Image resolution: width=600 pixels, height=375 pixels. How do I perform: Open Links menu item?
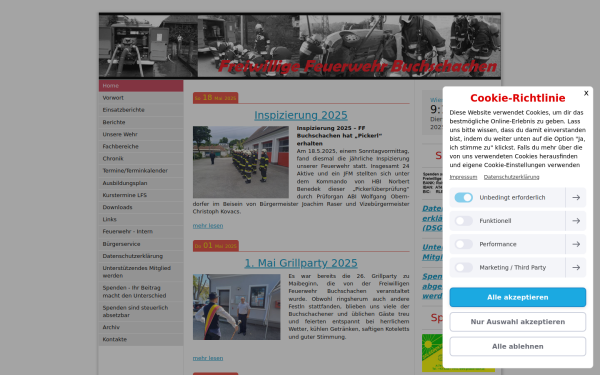(x=141, y=219)
